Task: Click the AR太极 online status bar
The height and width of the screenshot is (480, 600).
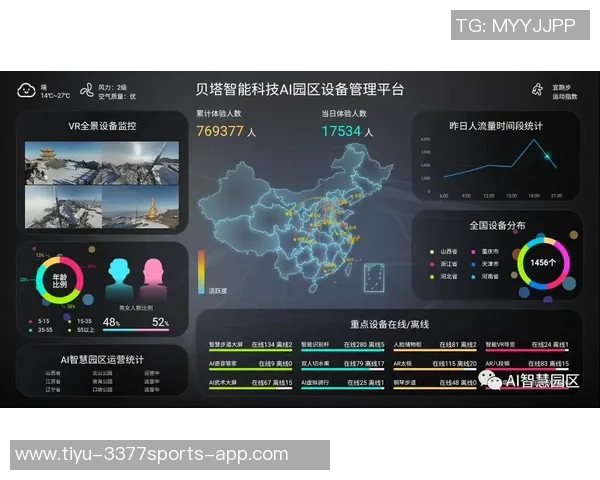Action: click(435, 369)
